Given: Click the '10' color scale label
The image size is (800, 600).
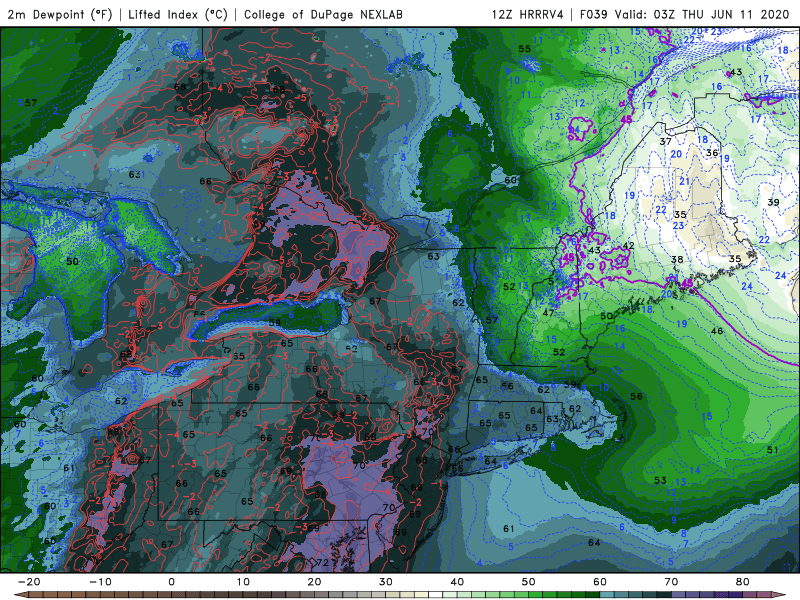Looking at the screenshot, I should 243,582.
